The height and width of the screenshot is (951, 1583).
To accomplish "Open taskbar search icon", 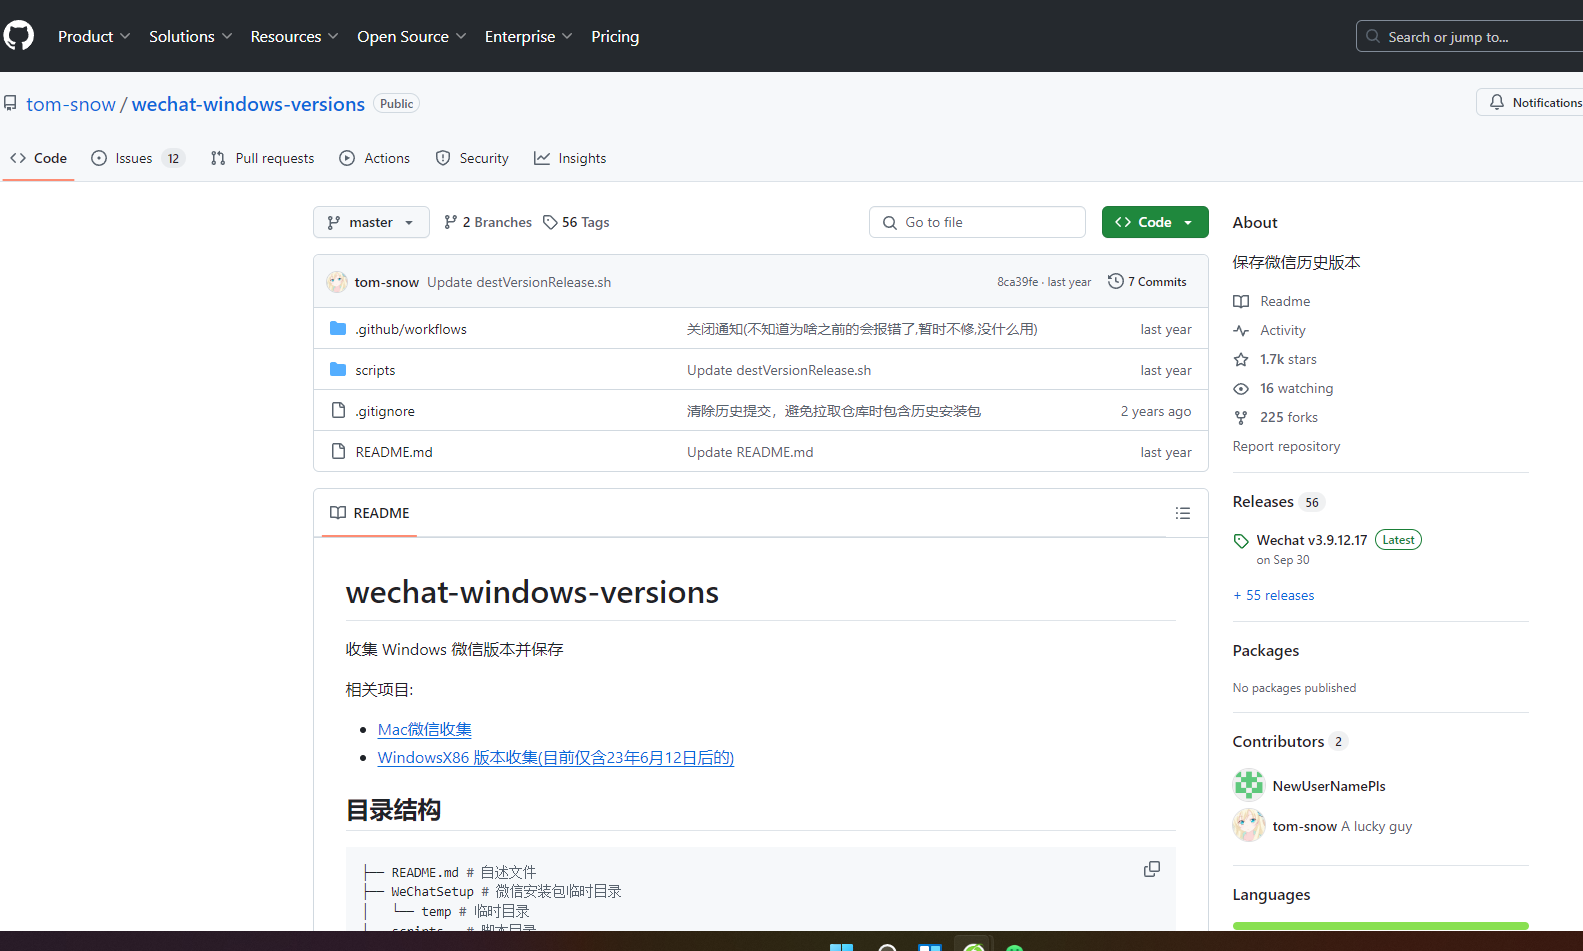I will pos(886,946).
